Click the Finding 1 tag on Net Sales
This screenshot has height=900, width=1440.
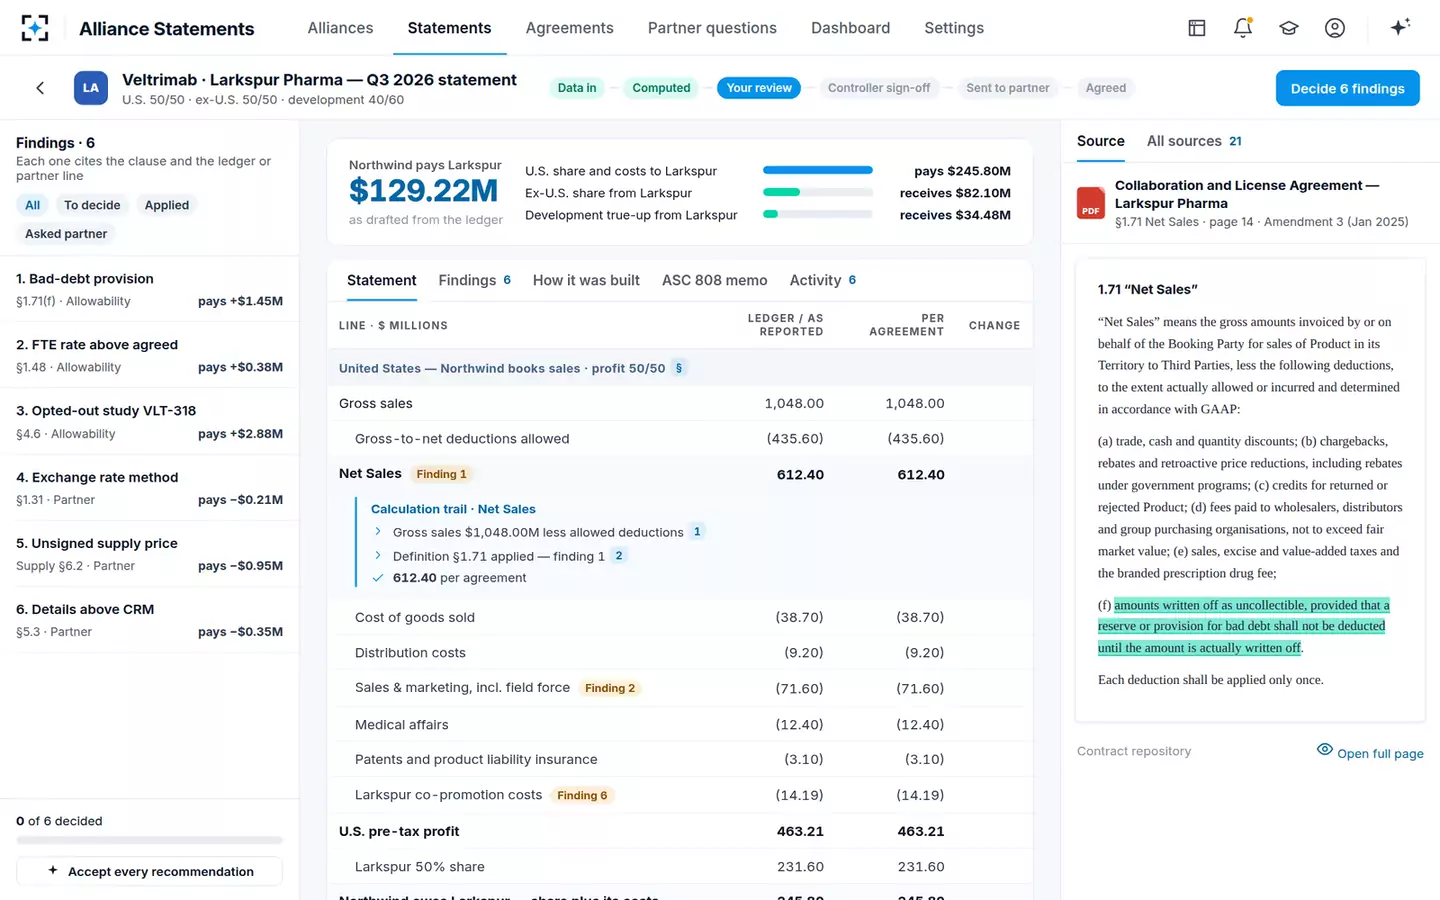click(x=441, y=474)
